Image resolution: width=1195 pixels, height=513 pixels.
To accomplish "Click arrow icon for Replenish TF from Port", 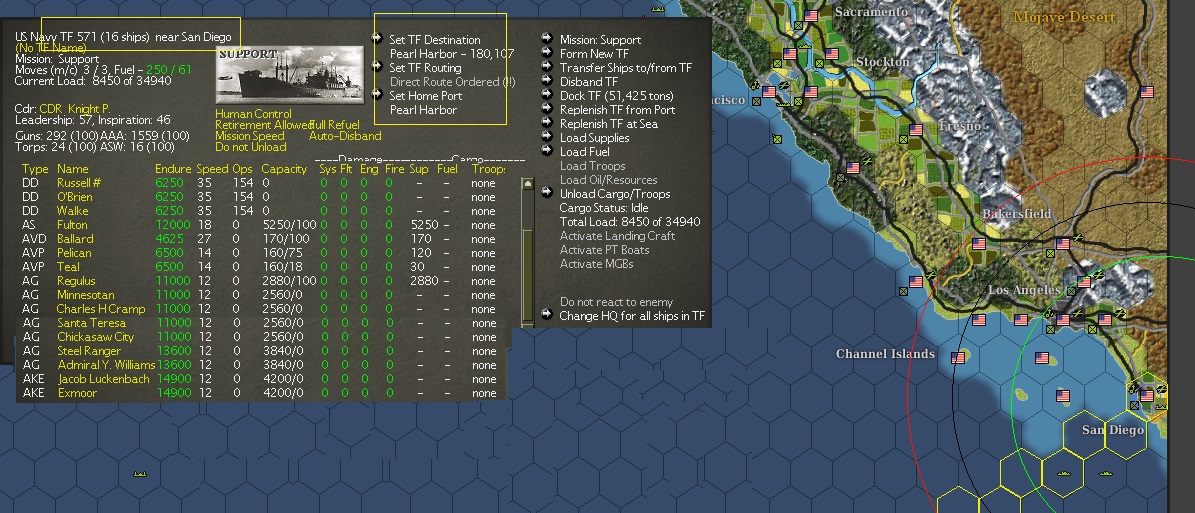I will coord(546,108).
